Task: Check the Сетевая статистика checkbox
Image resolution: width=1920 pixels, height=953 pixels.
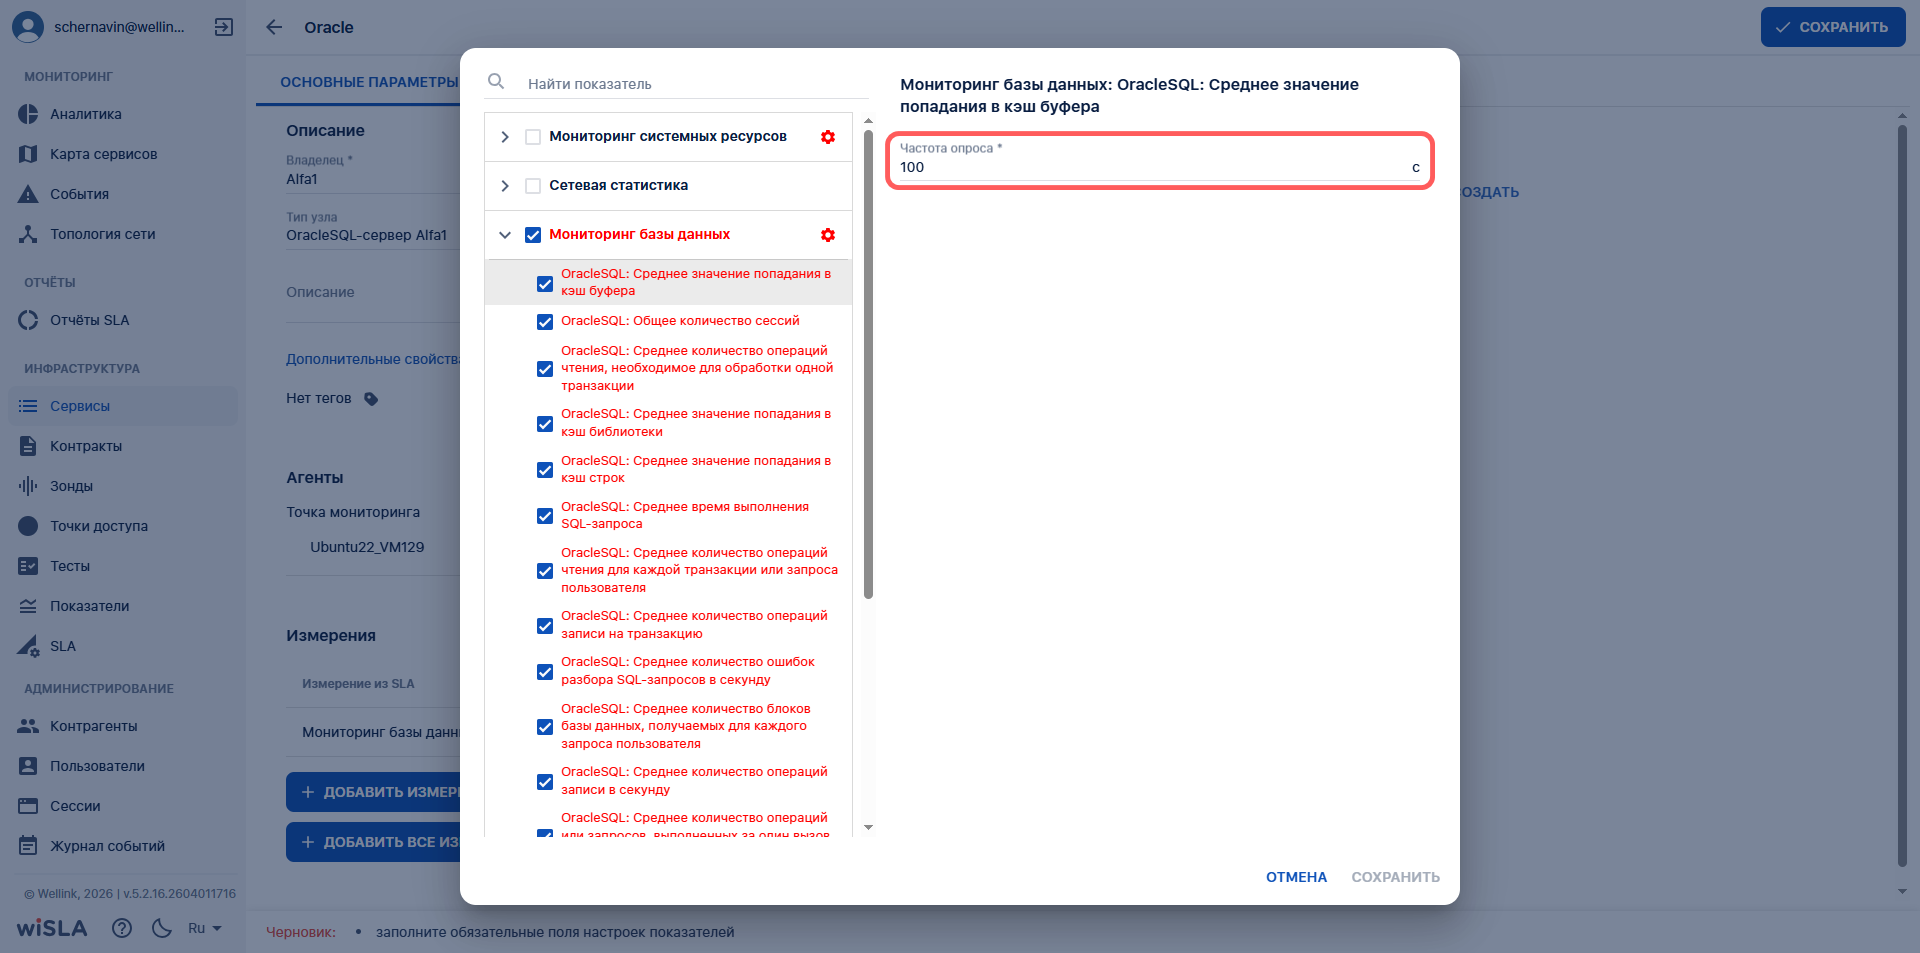Action: tap(533, 186)
